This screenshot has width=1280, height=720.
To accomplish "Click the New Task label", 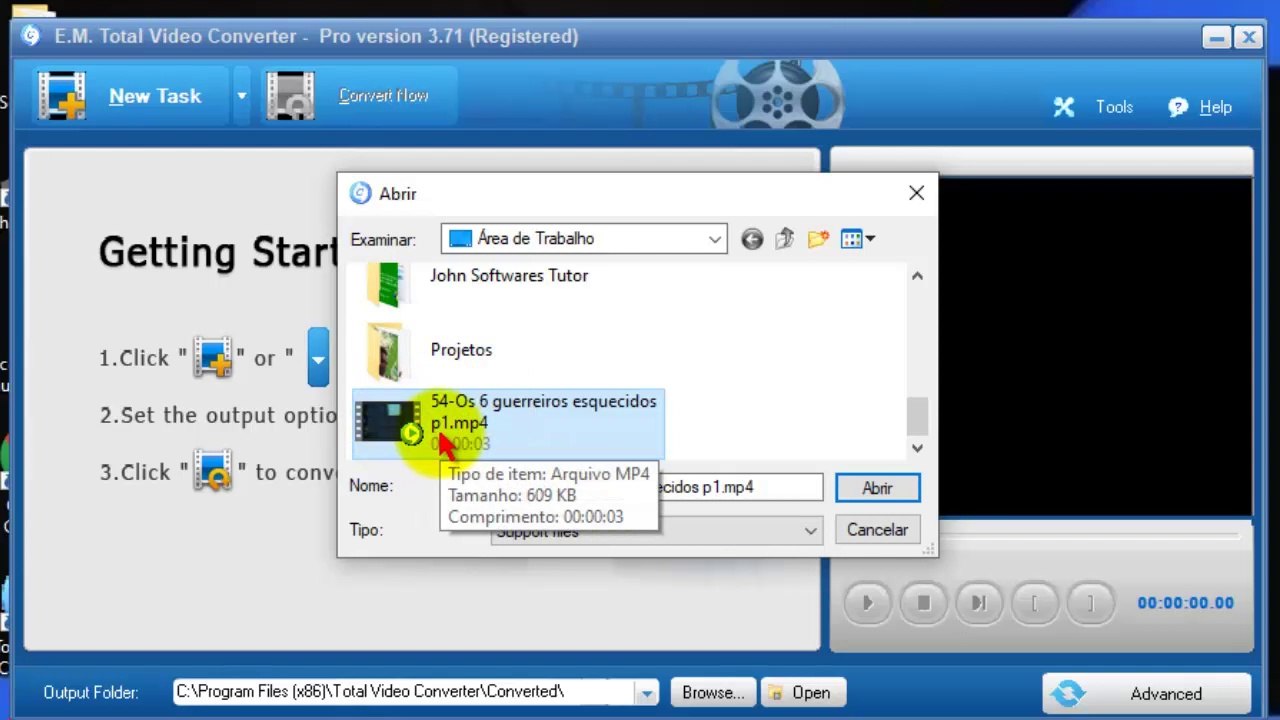I will click(155, 96).
